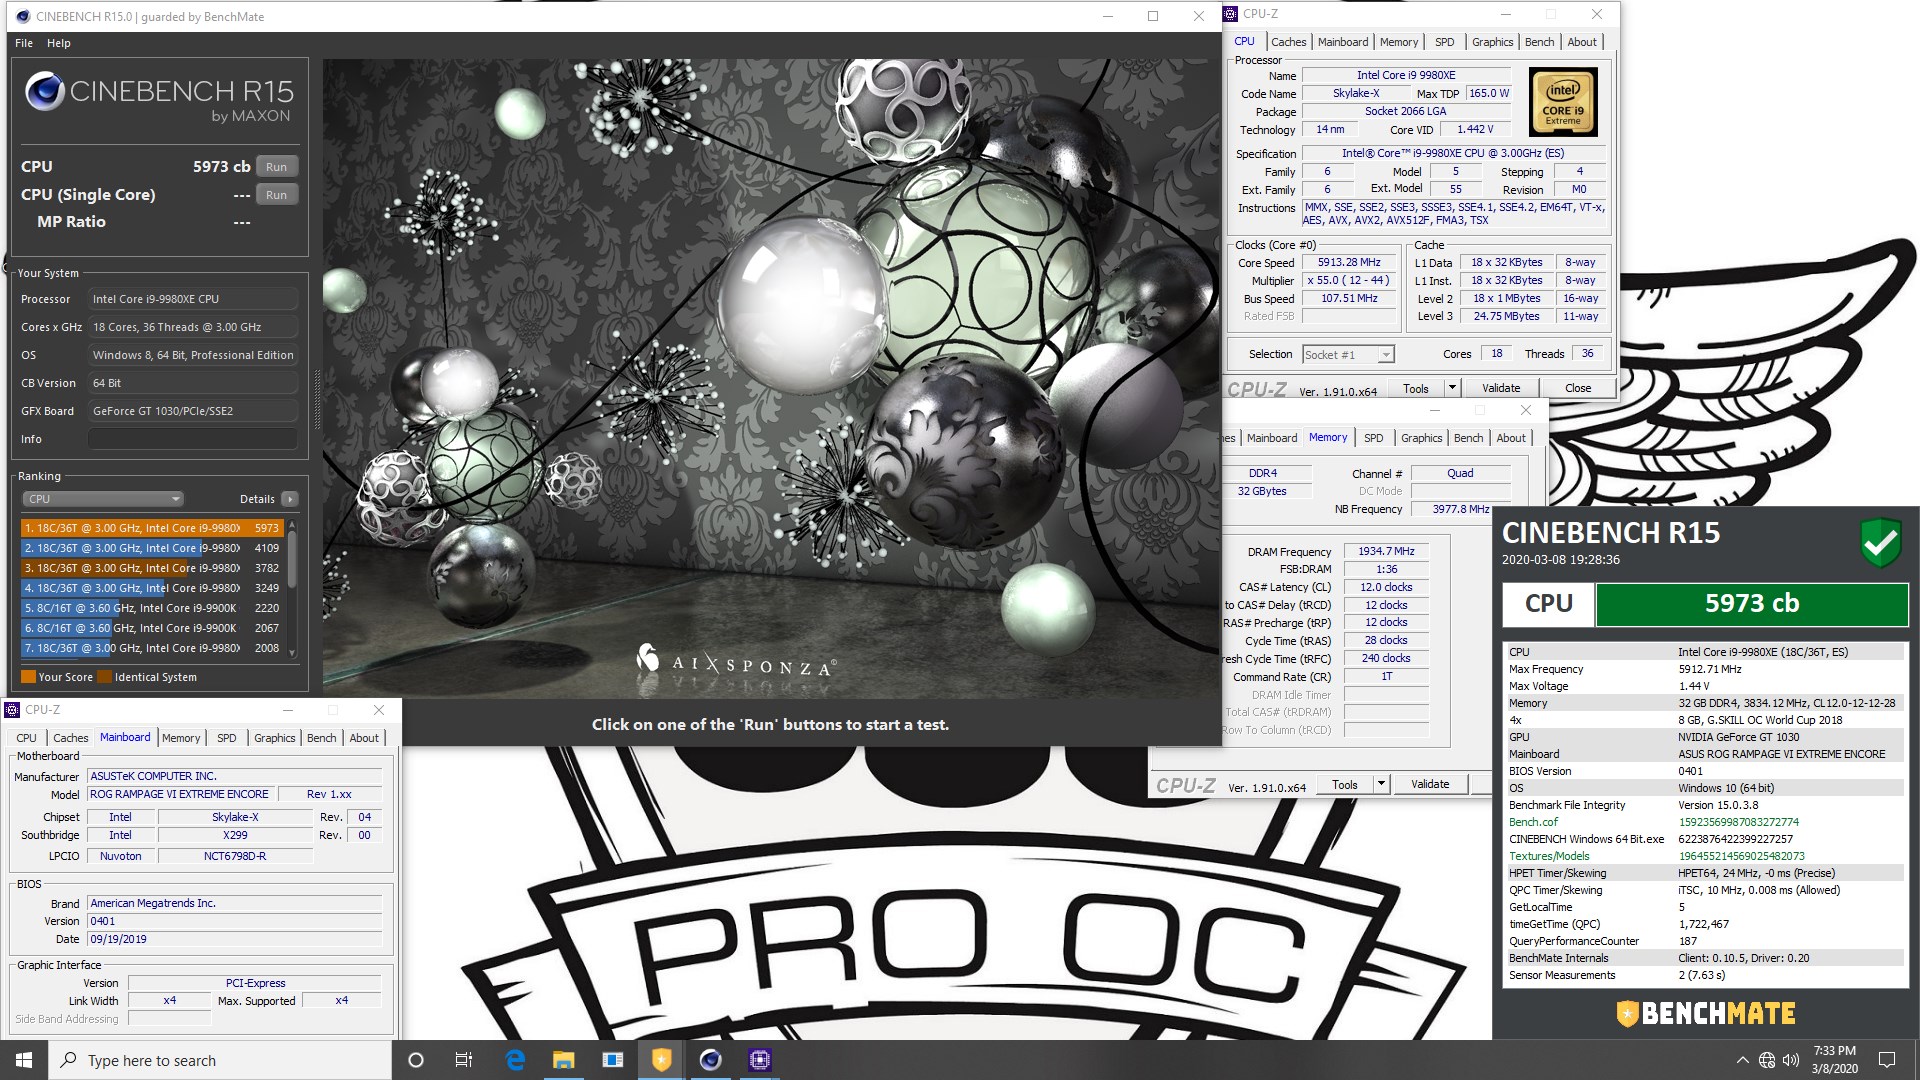Image resolution: width=1920 pixels, height=1080 pixels.
Task: Open the Action Center notifications icon
Action: [x=1887, y=1060]
